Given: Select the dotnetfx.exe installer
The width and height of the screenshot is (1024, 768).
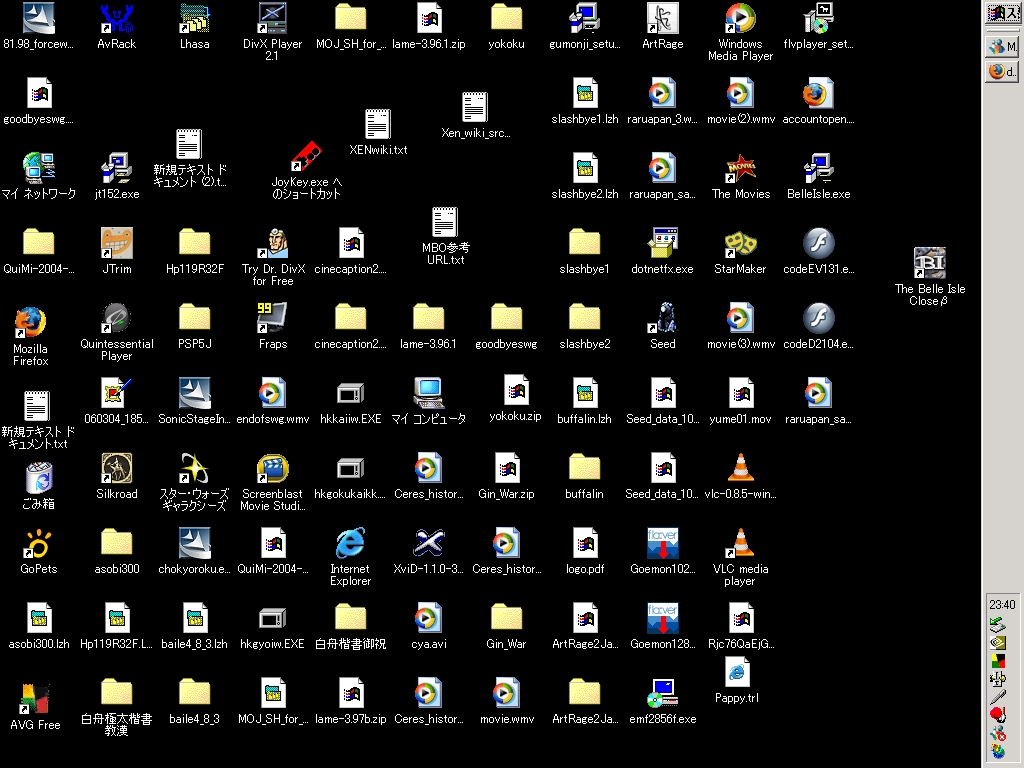Looking at the screenshot, I should (x=662, y=251).
